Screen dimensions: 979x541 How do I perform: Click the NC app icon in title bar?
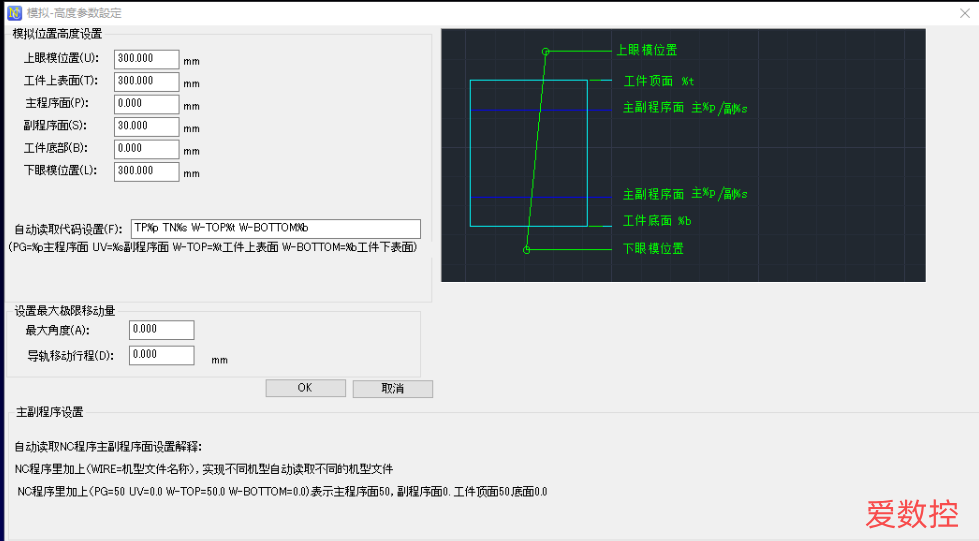(14, 12)
